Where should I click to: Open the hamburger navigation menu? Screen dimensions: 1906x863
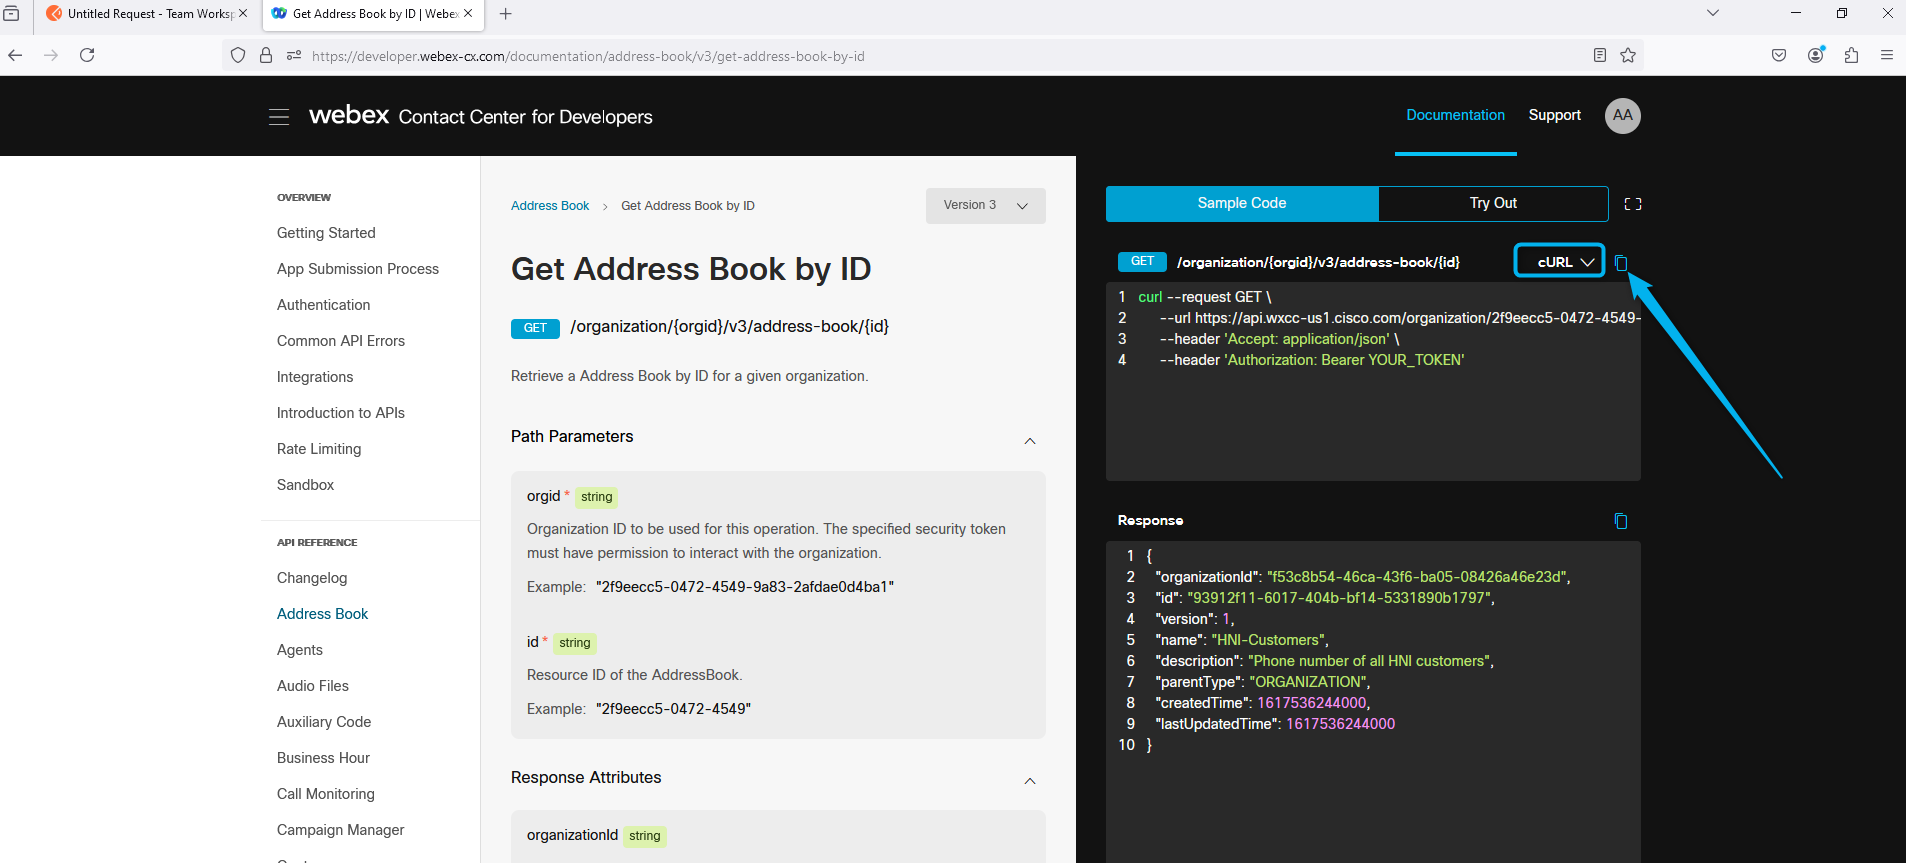(x=279, y=117)
